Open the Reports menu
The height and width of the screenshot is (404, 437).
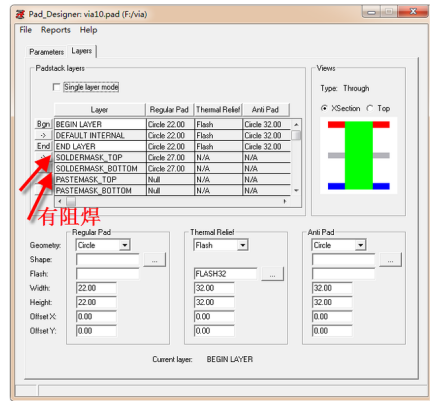56,30
